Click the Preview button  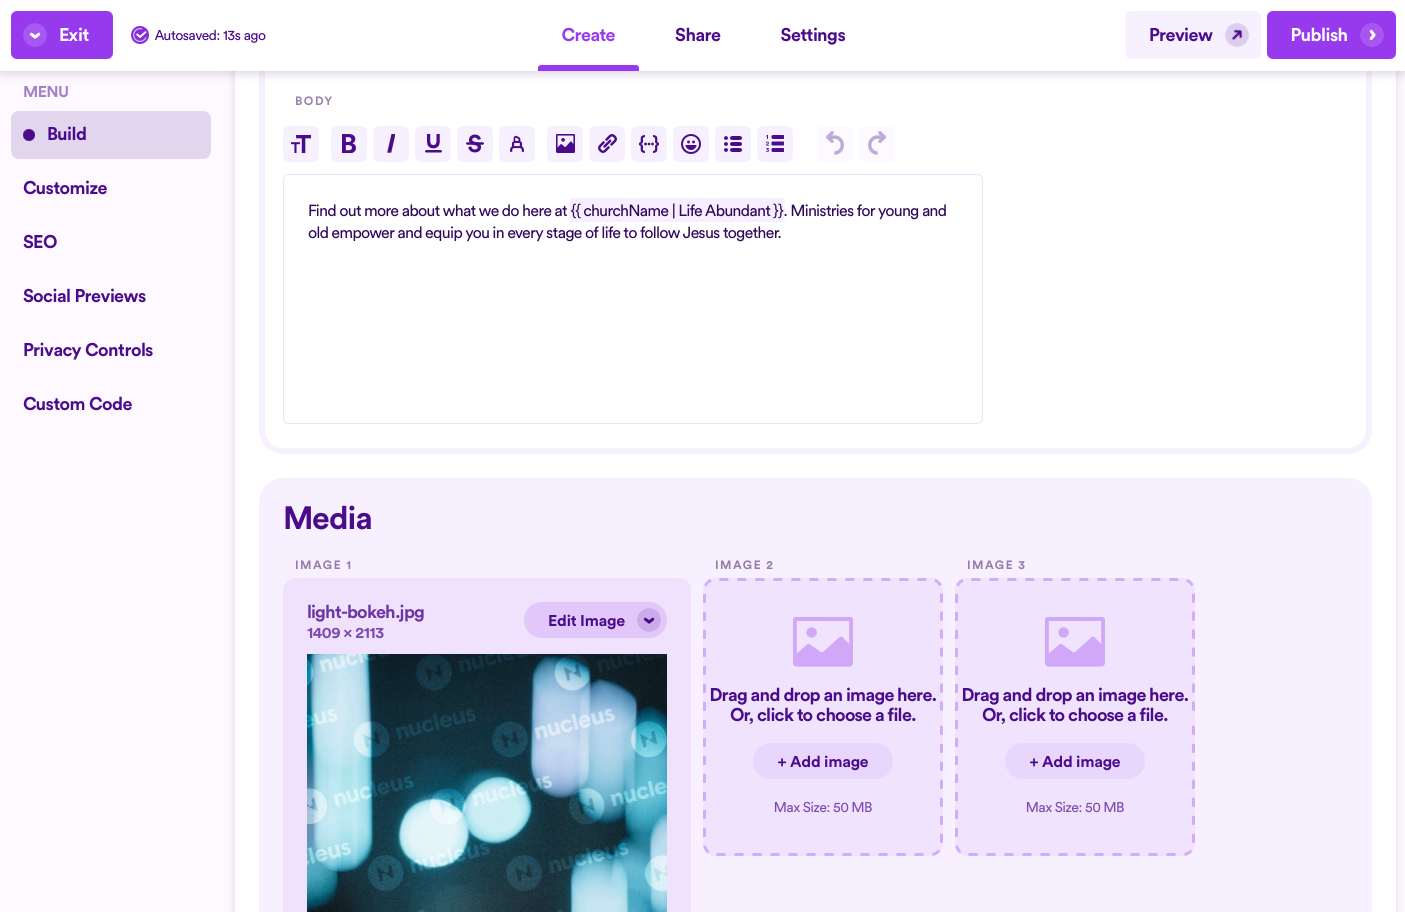coord(1193,35)
